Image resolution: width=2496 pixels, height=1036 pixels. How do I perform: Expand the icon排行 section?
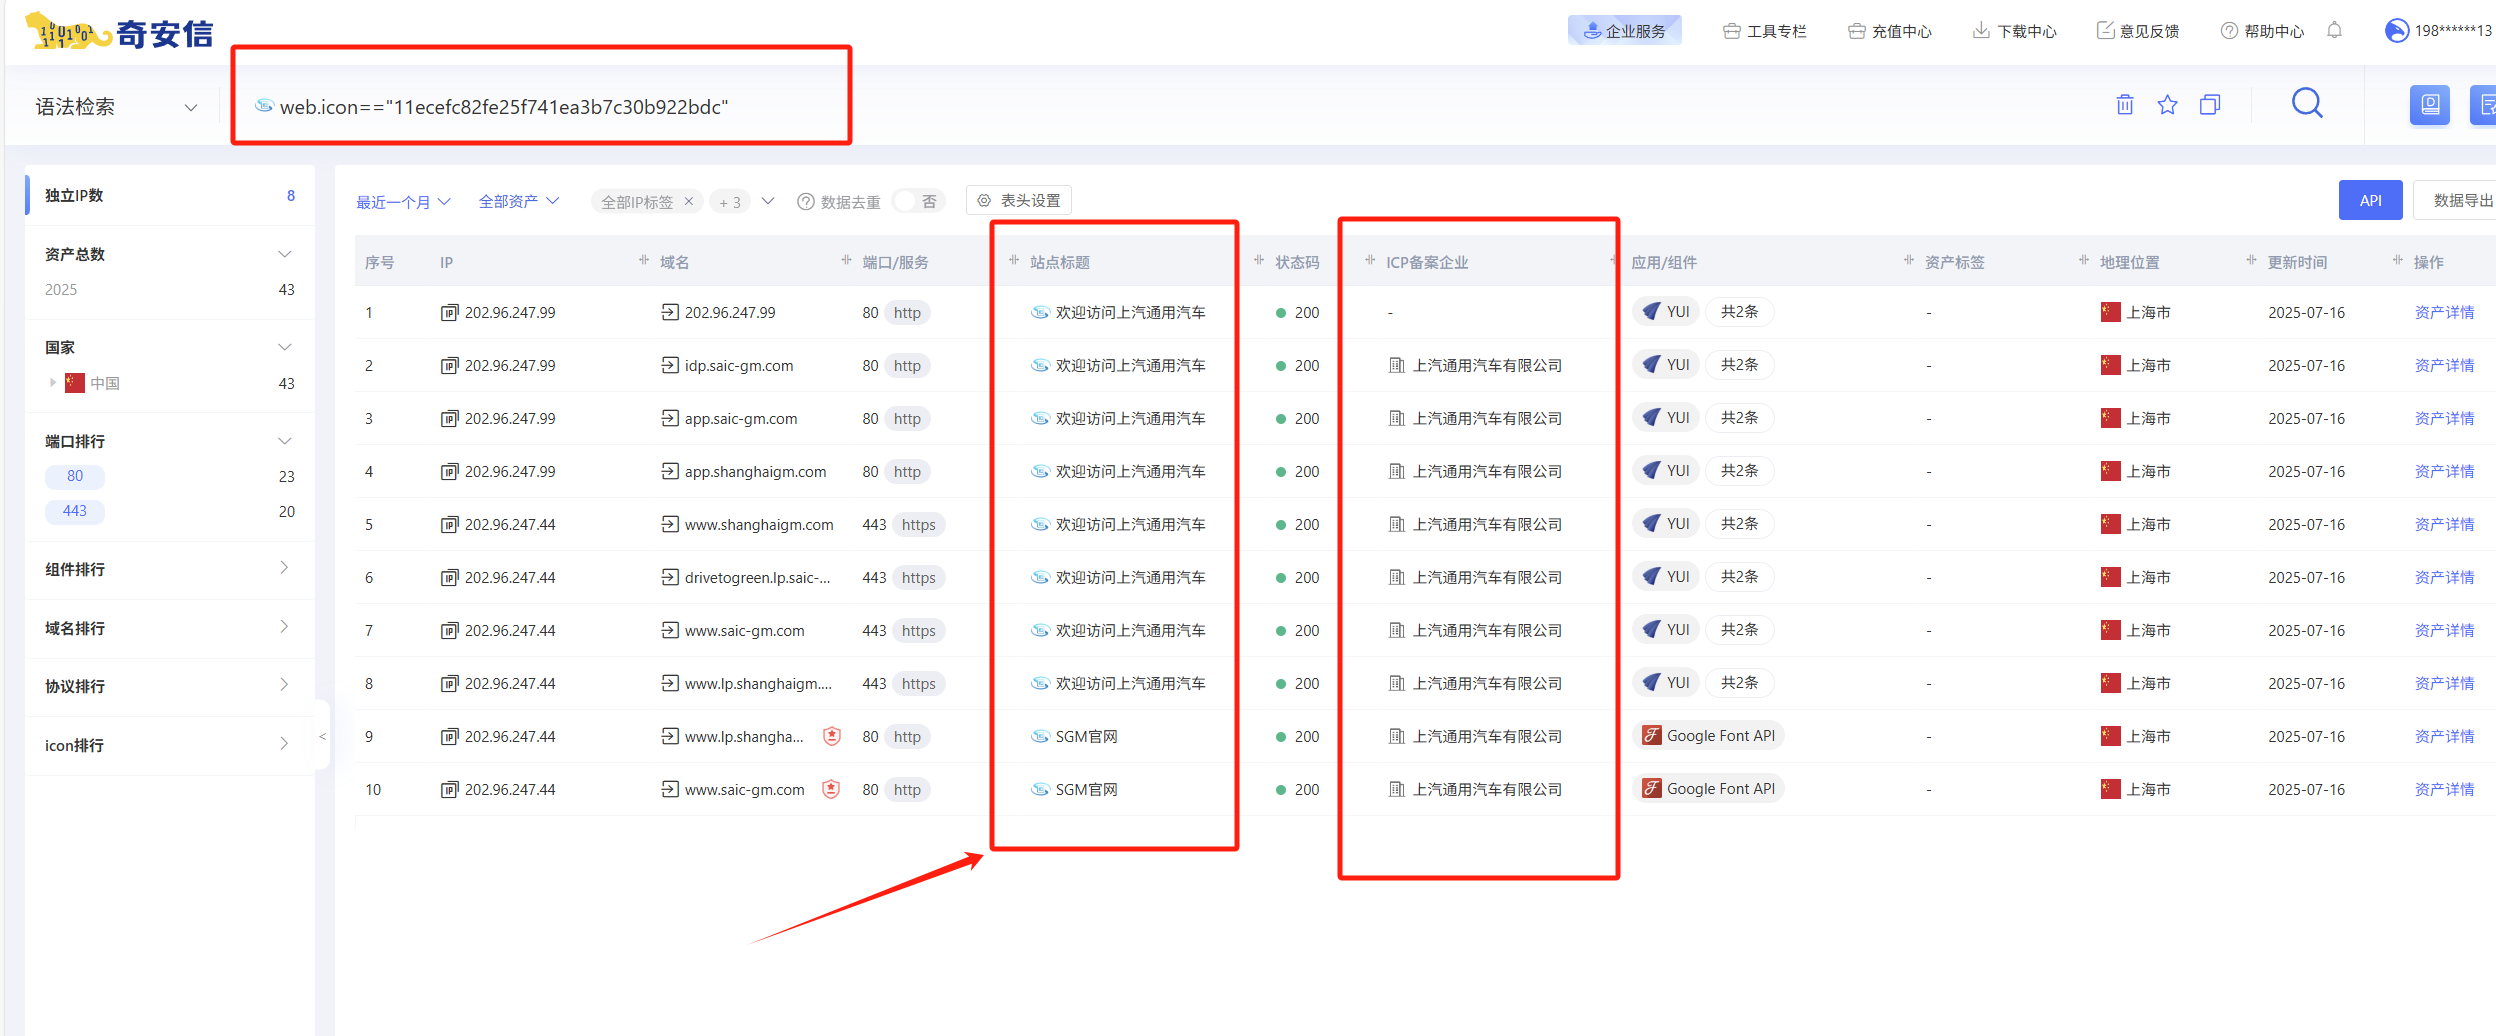284,744
